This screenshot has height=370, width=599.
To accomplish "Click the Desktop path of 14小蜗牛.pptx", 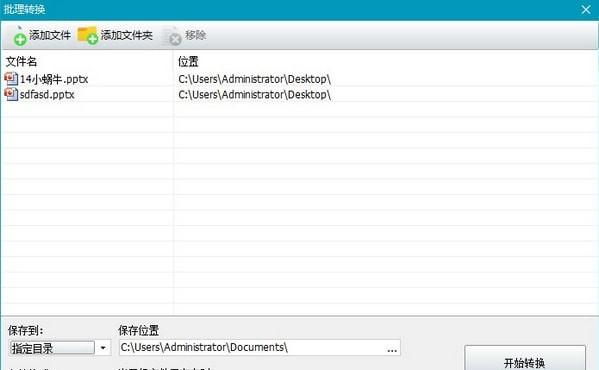I will 254,79.
